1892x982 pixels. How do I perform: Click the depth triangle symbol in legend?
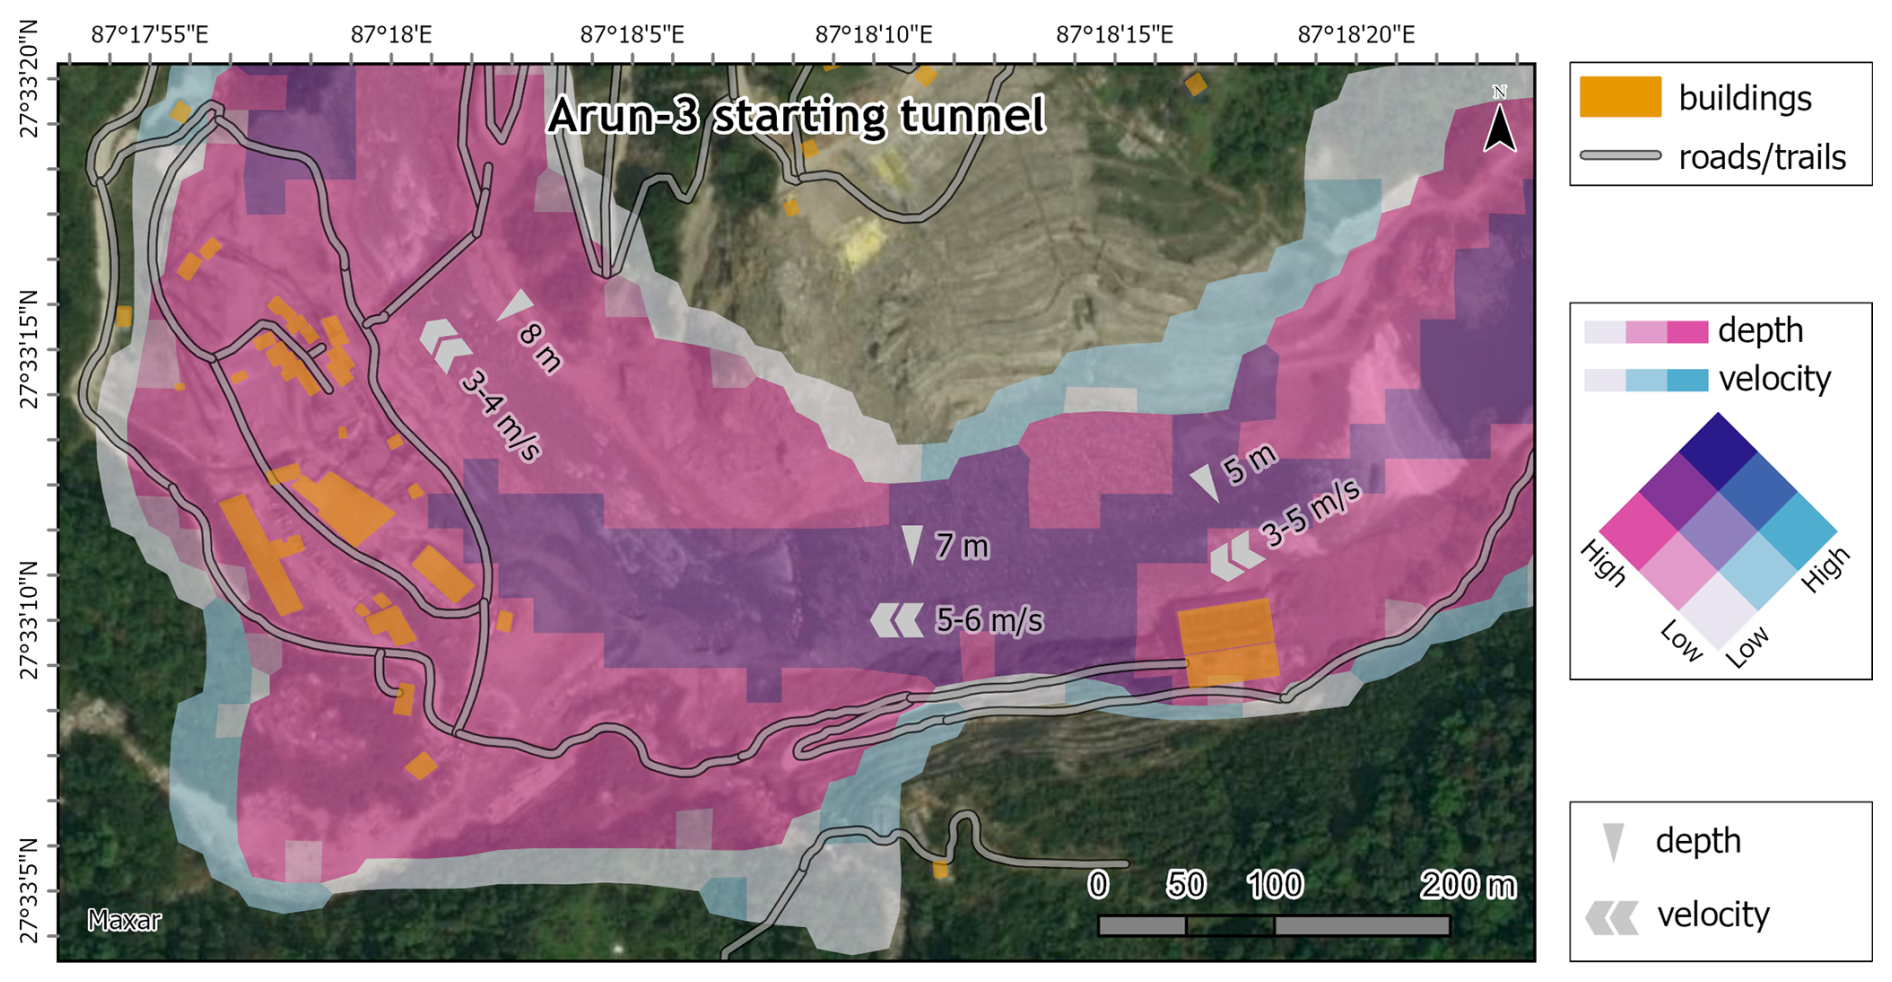click(x=1612, y=842)
